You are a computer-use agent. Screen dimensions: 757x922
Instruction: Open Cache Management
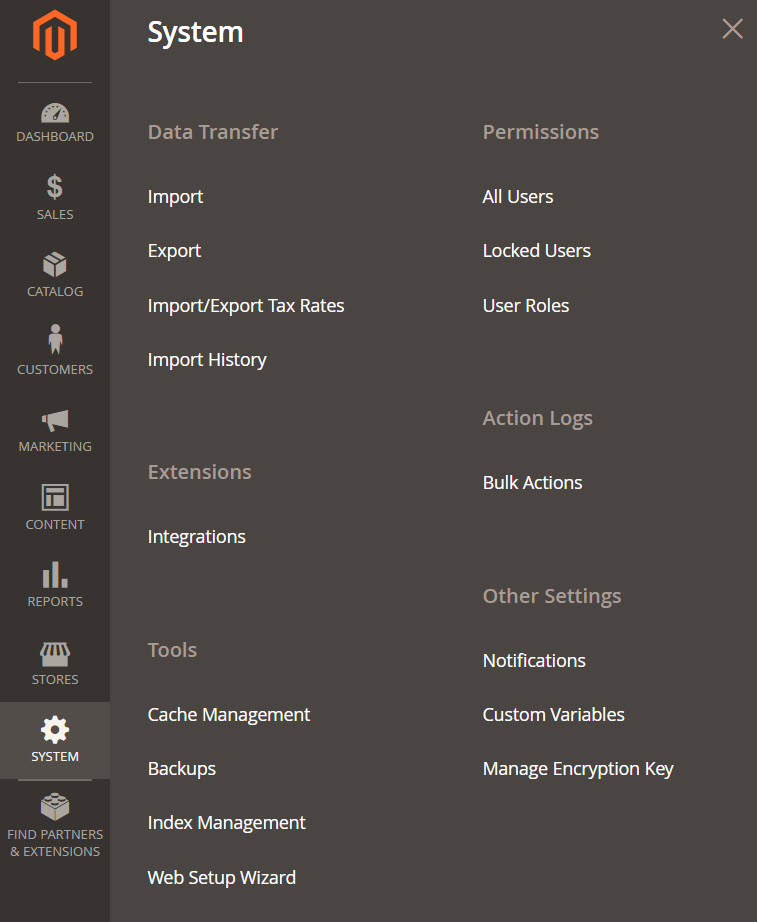tap(229, 714)
